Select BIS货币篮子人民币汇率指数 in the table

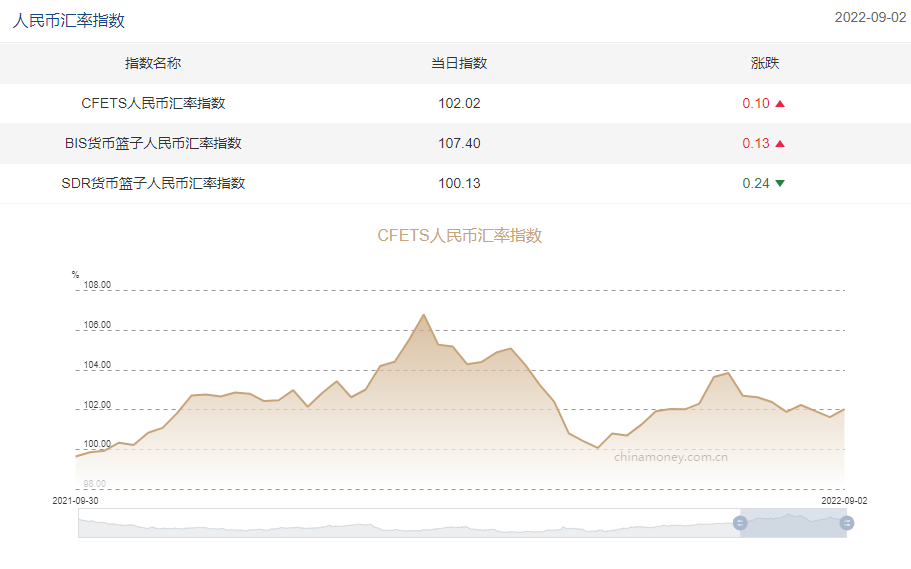[153, 143]
